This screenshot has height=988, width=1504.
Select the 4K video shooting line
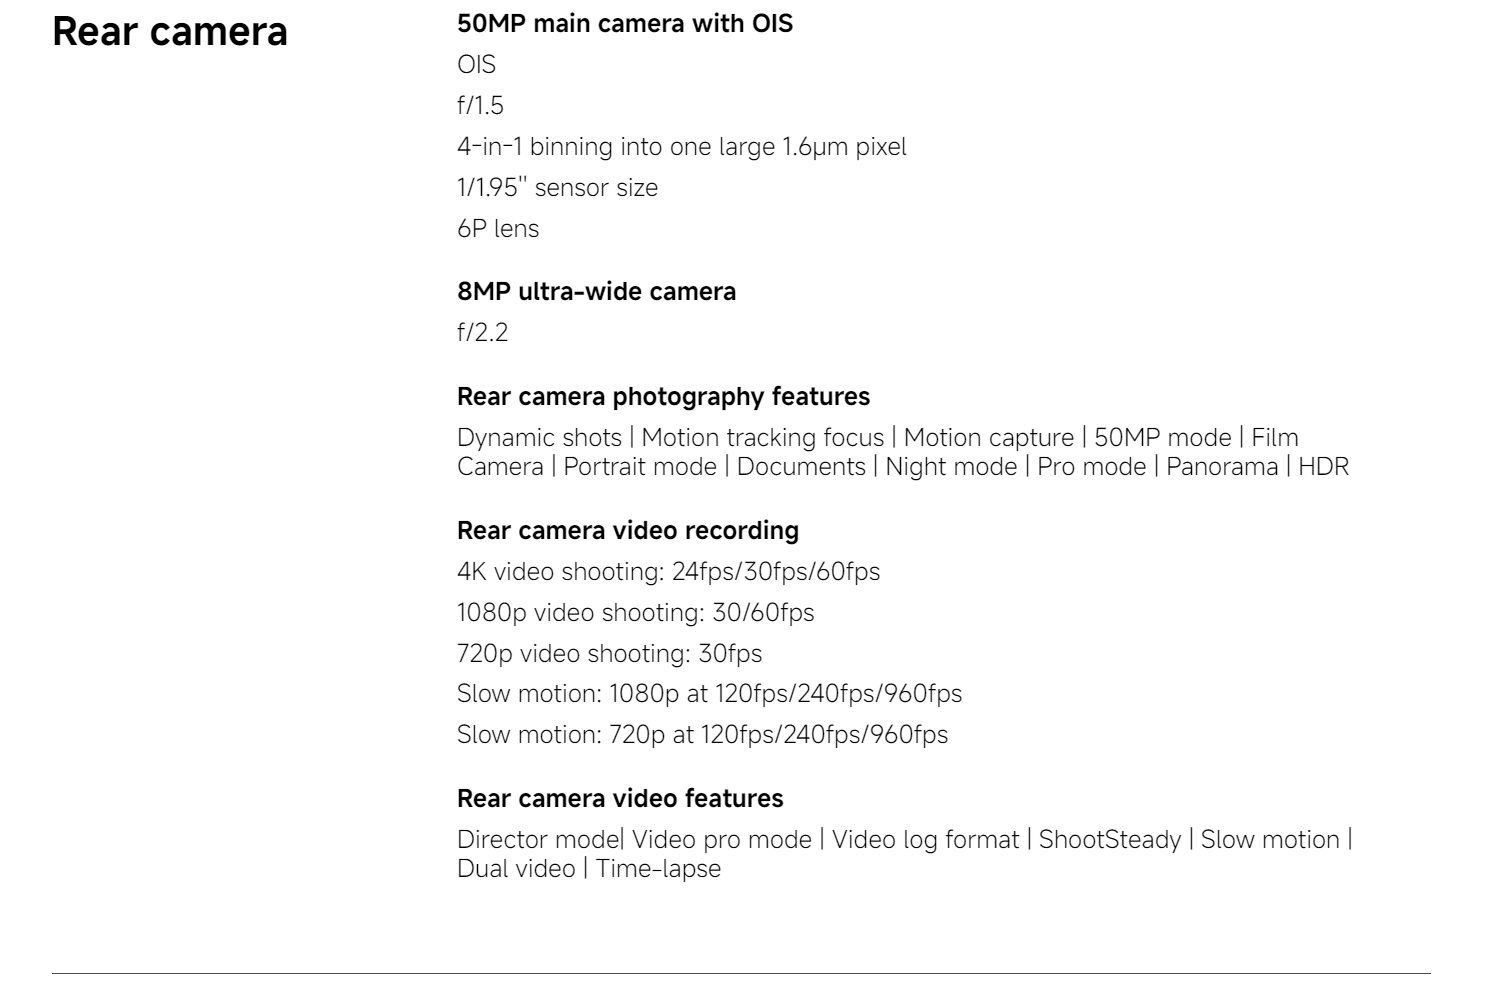pyautogui.click(x=668, y=571)
